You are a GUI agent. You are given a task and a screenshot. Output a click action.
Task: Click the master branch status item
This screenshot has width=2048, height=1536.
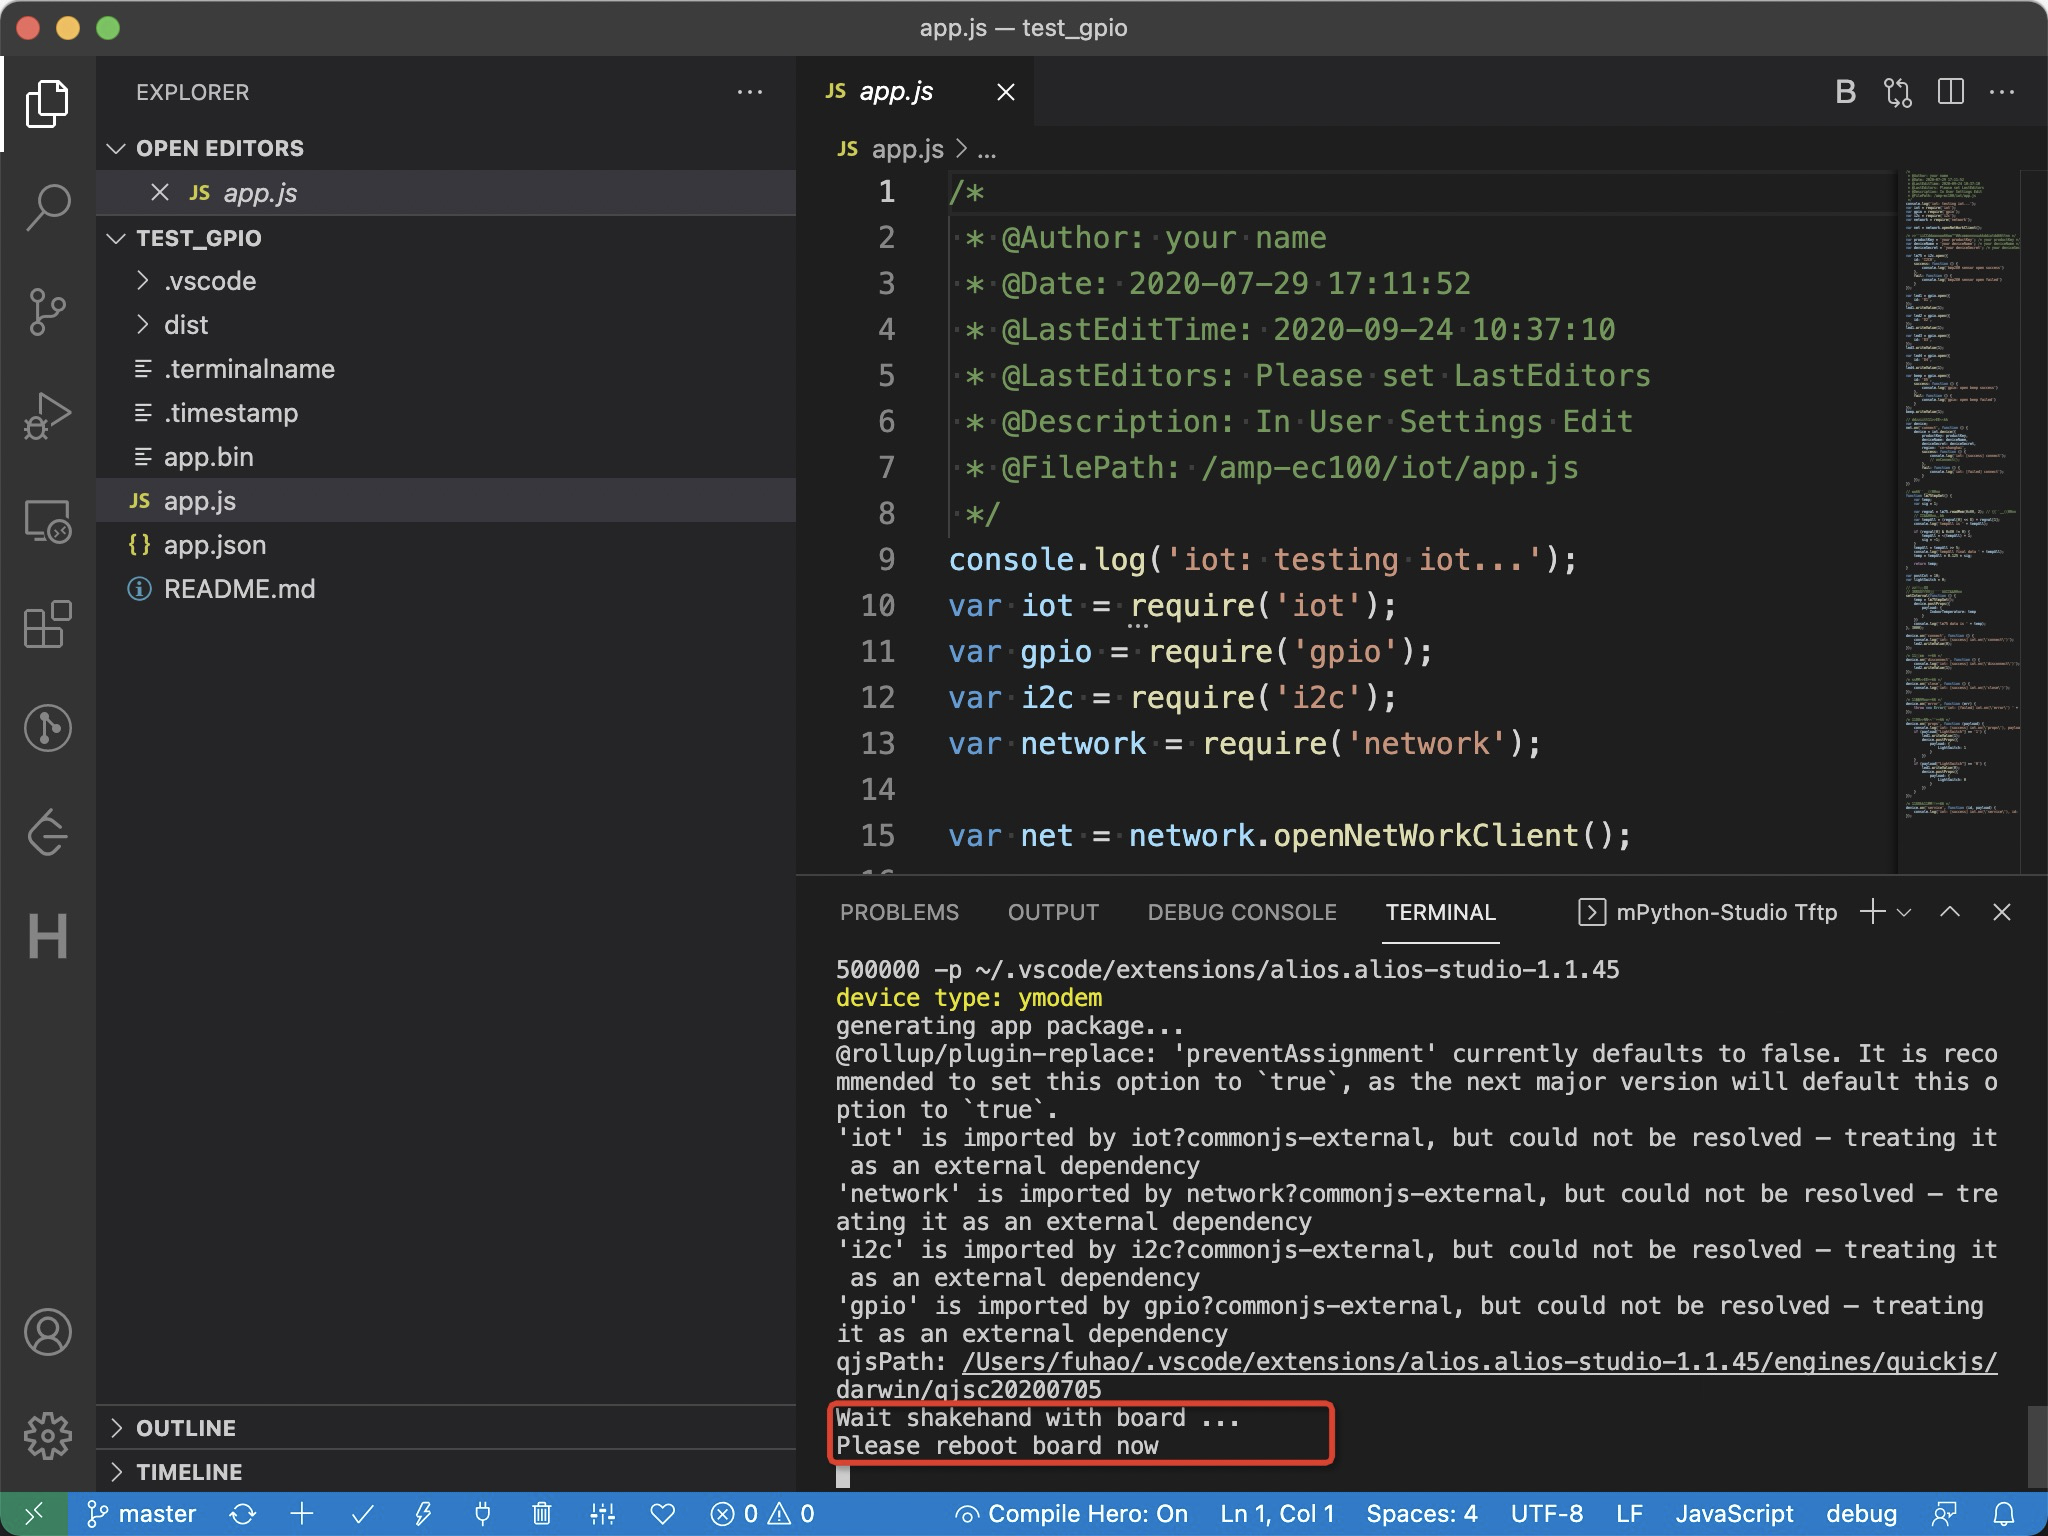coord(141,1514)
